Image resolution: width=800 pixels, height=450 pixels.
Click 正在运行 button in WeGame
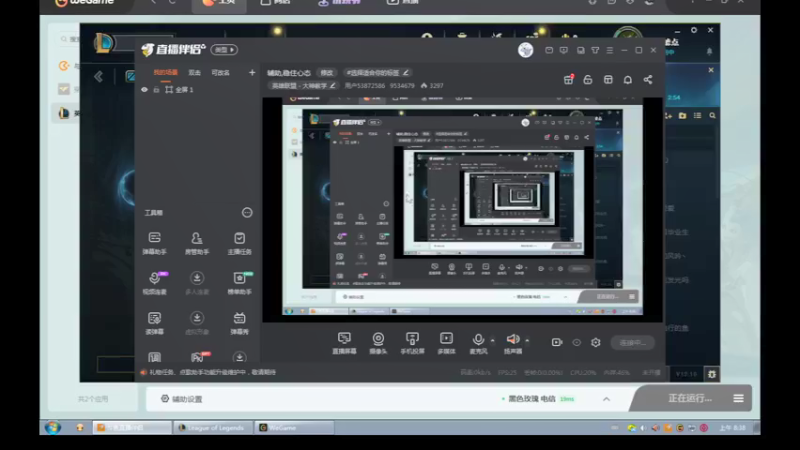(690, 398)
